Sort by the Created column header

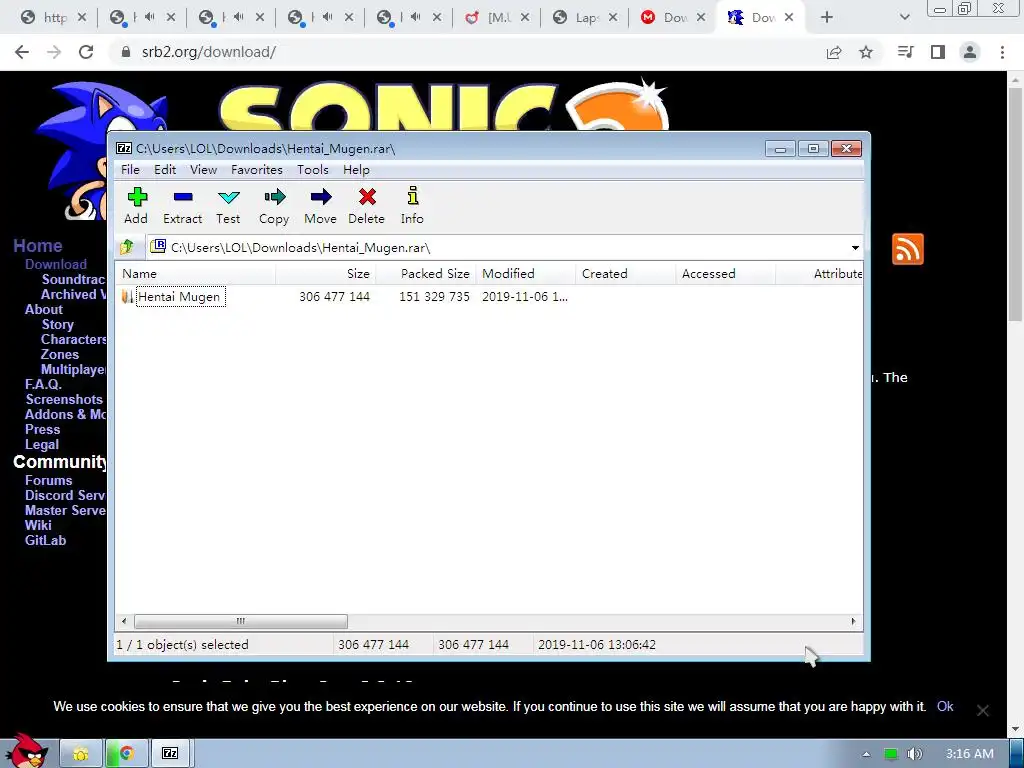point(626,274)
